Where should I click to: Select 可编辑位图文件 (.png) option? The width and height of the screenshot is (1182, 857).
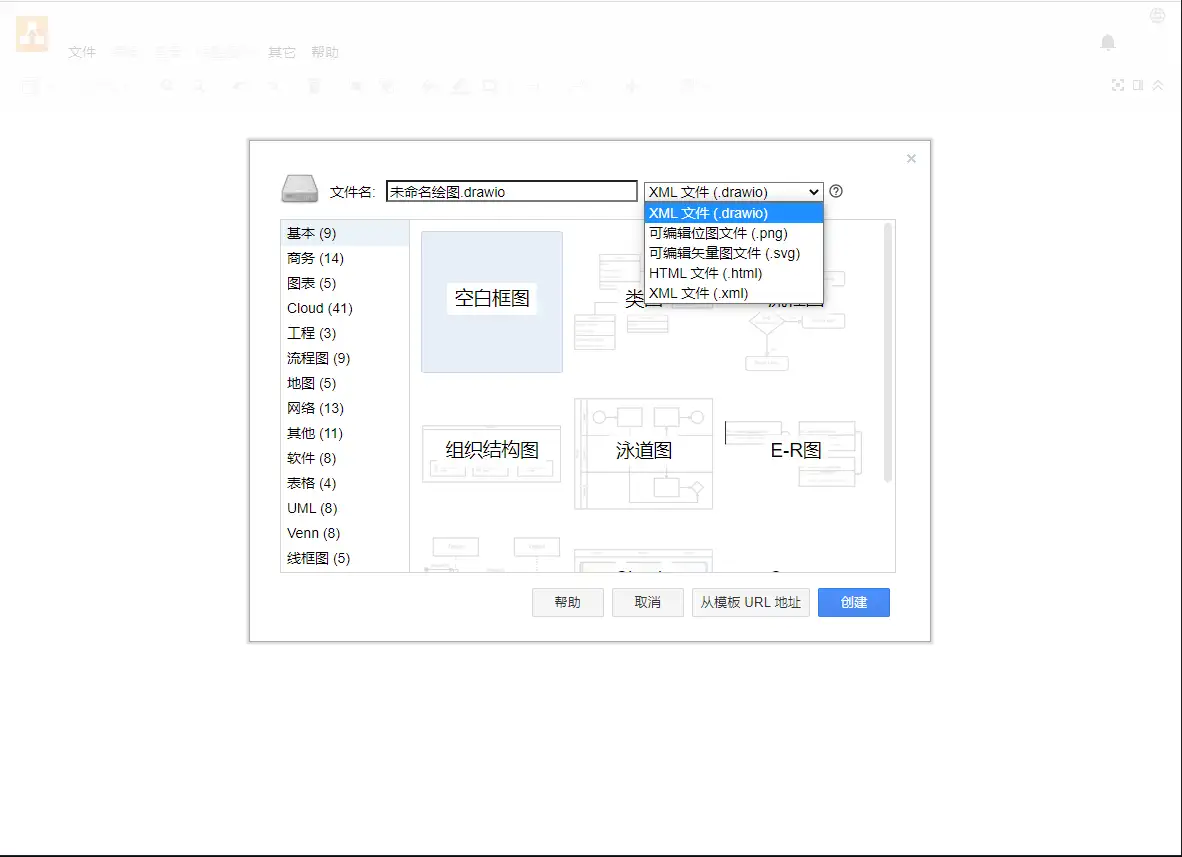coord(718,233)
